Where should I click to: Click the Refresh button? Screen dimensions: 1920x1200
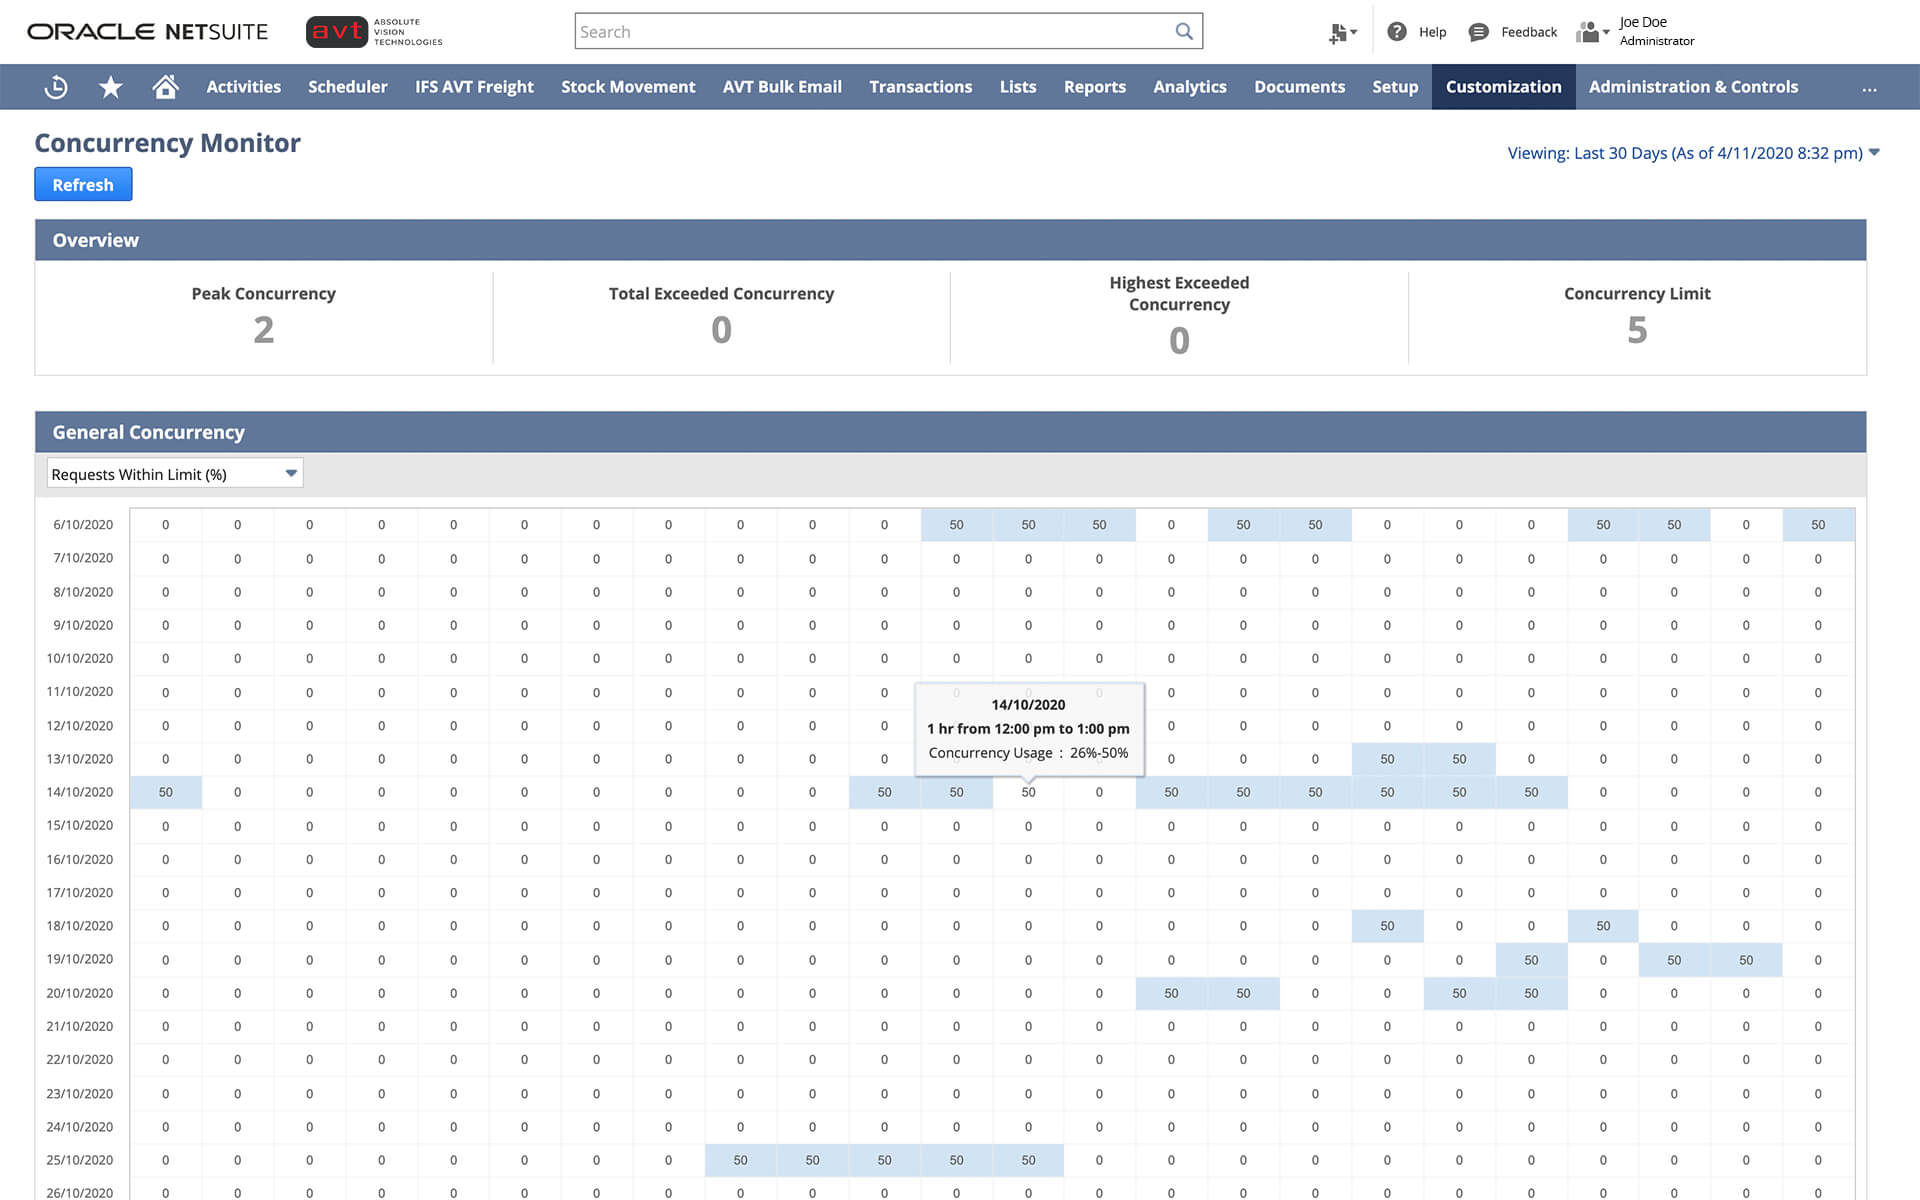pyautogui.click(x=83, y=185)
